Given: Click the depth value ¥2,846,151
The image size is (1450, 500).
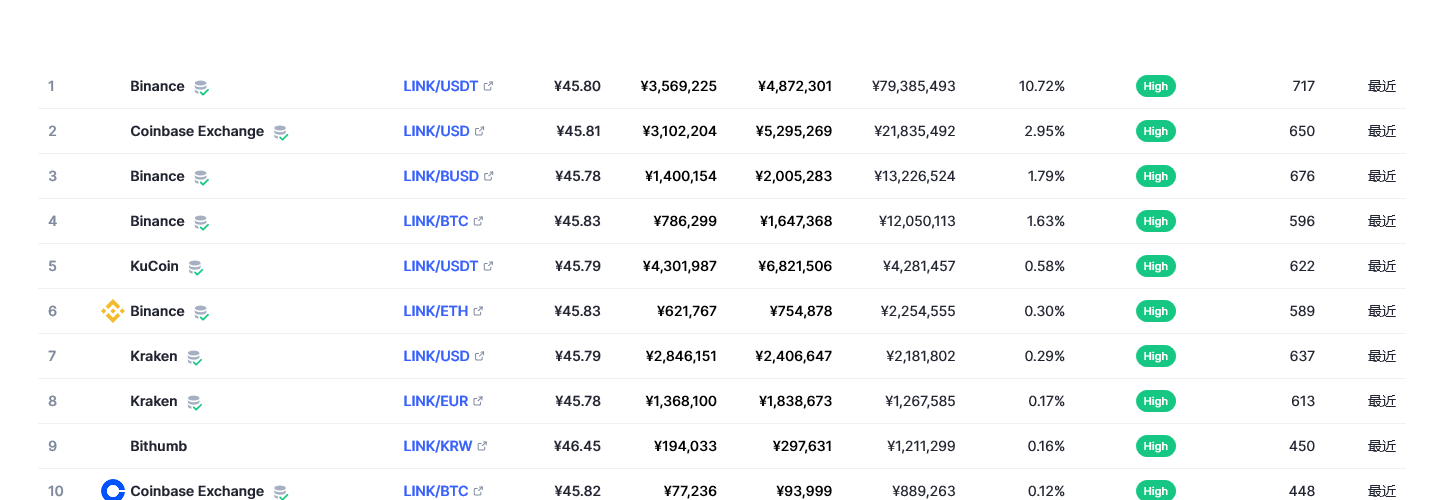Looking at the screenshot, I should (x=681, y=356).
